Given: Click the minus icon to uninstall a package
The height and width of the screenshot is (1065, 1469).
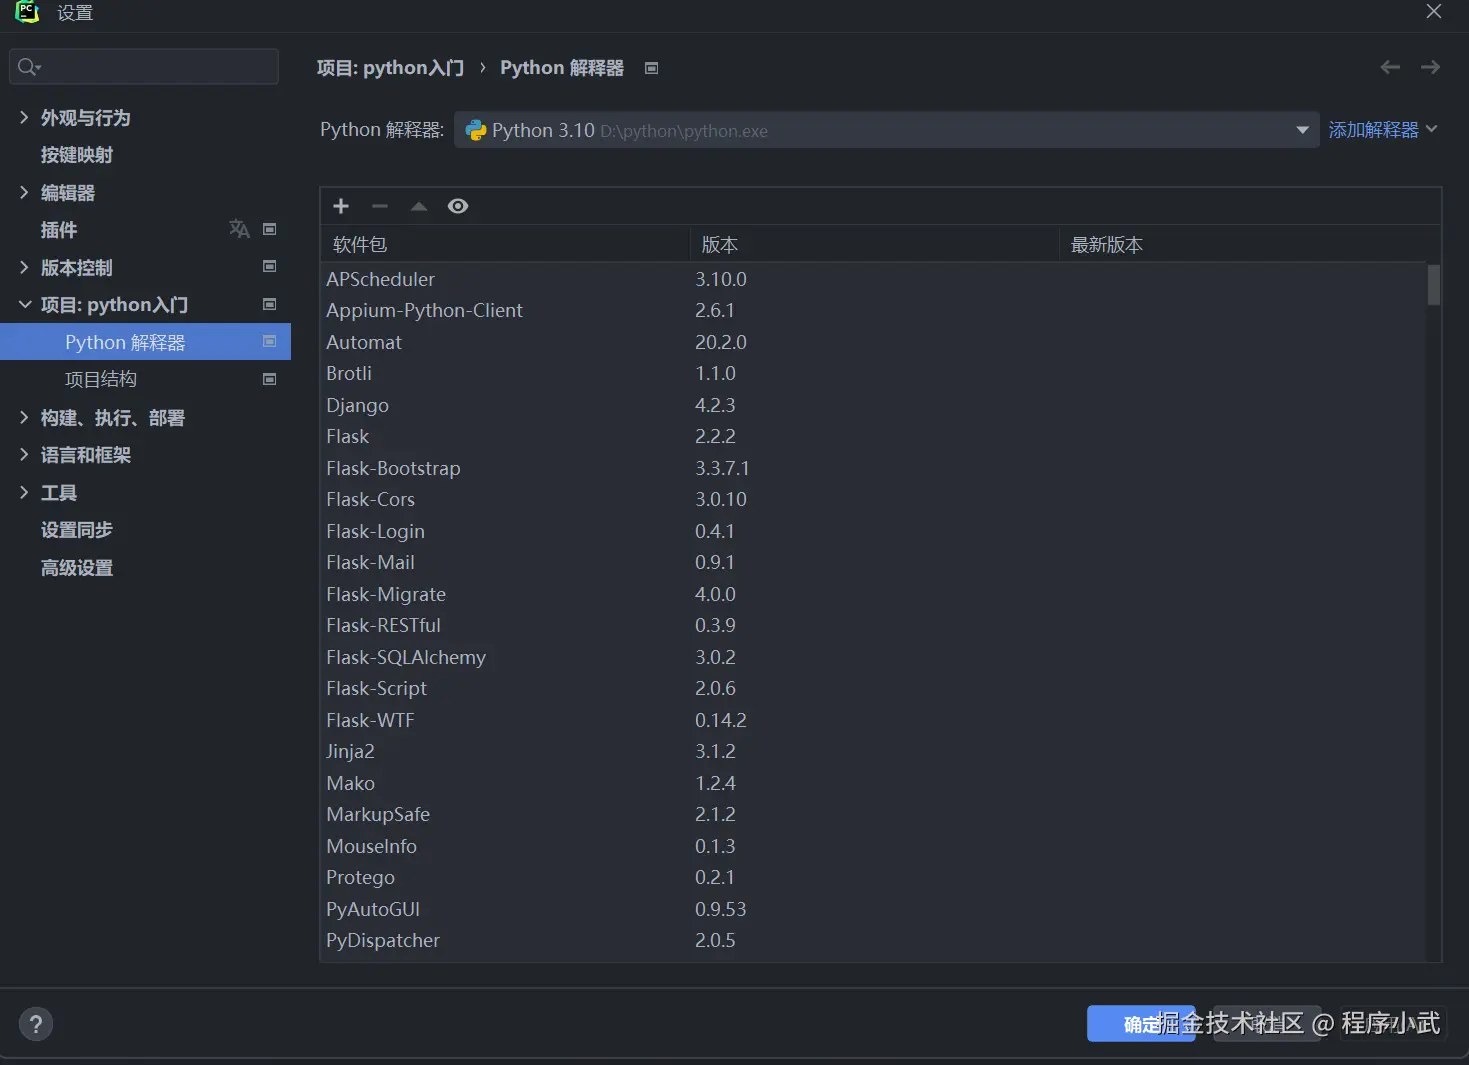Looking at the screenshot, I should coord(380,206).
